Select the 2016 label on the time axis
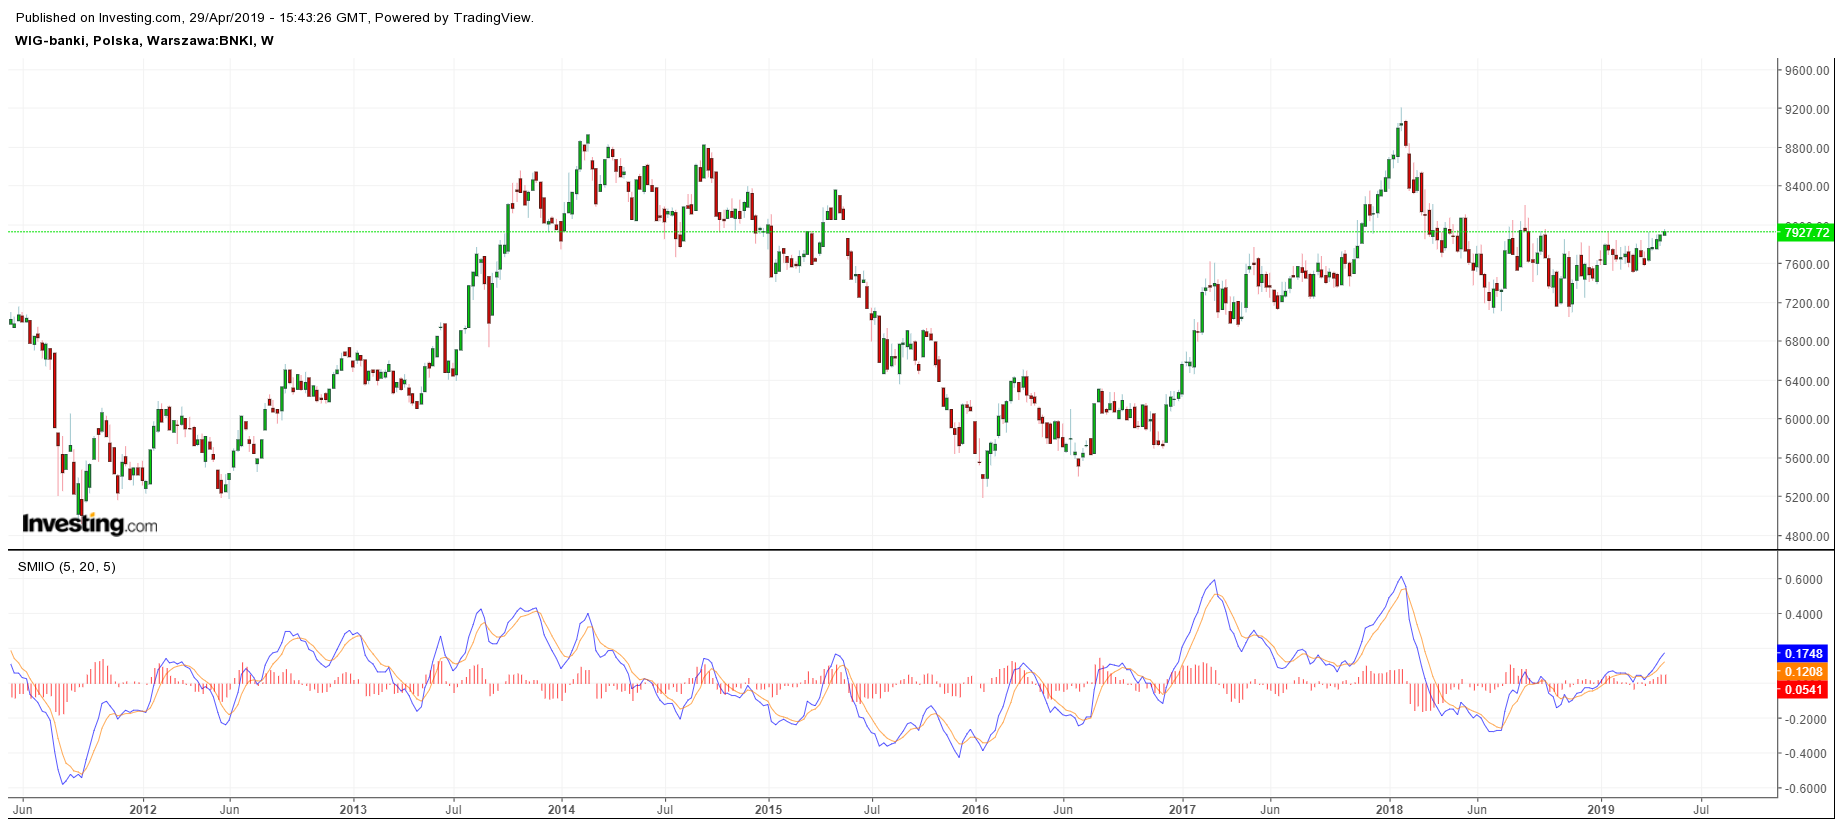The image size is (1842, 824). [x=975, y=810]
